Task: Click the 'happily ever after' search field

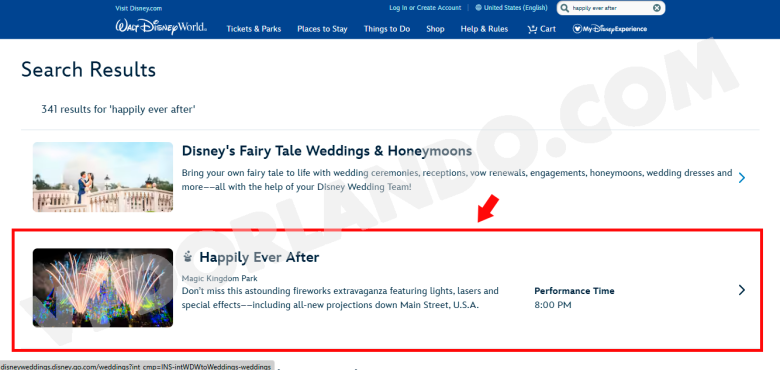Action: click(611, 8)
